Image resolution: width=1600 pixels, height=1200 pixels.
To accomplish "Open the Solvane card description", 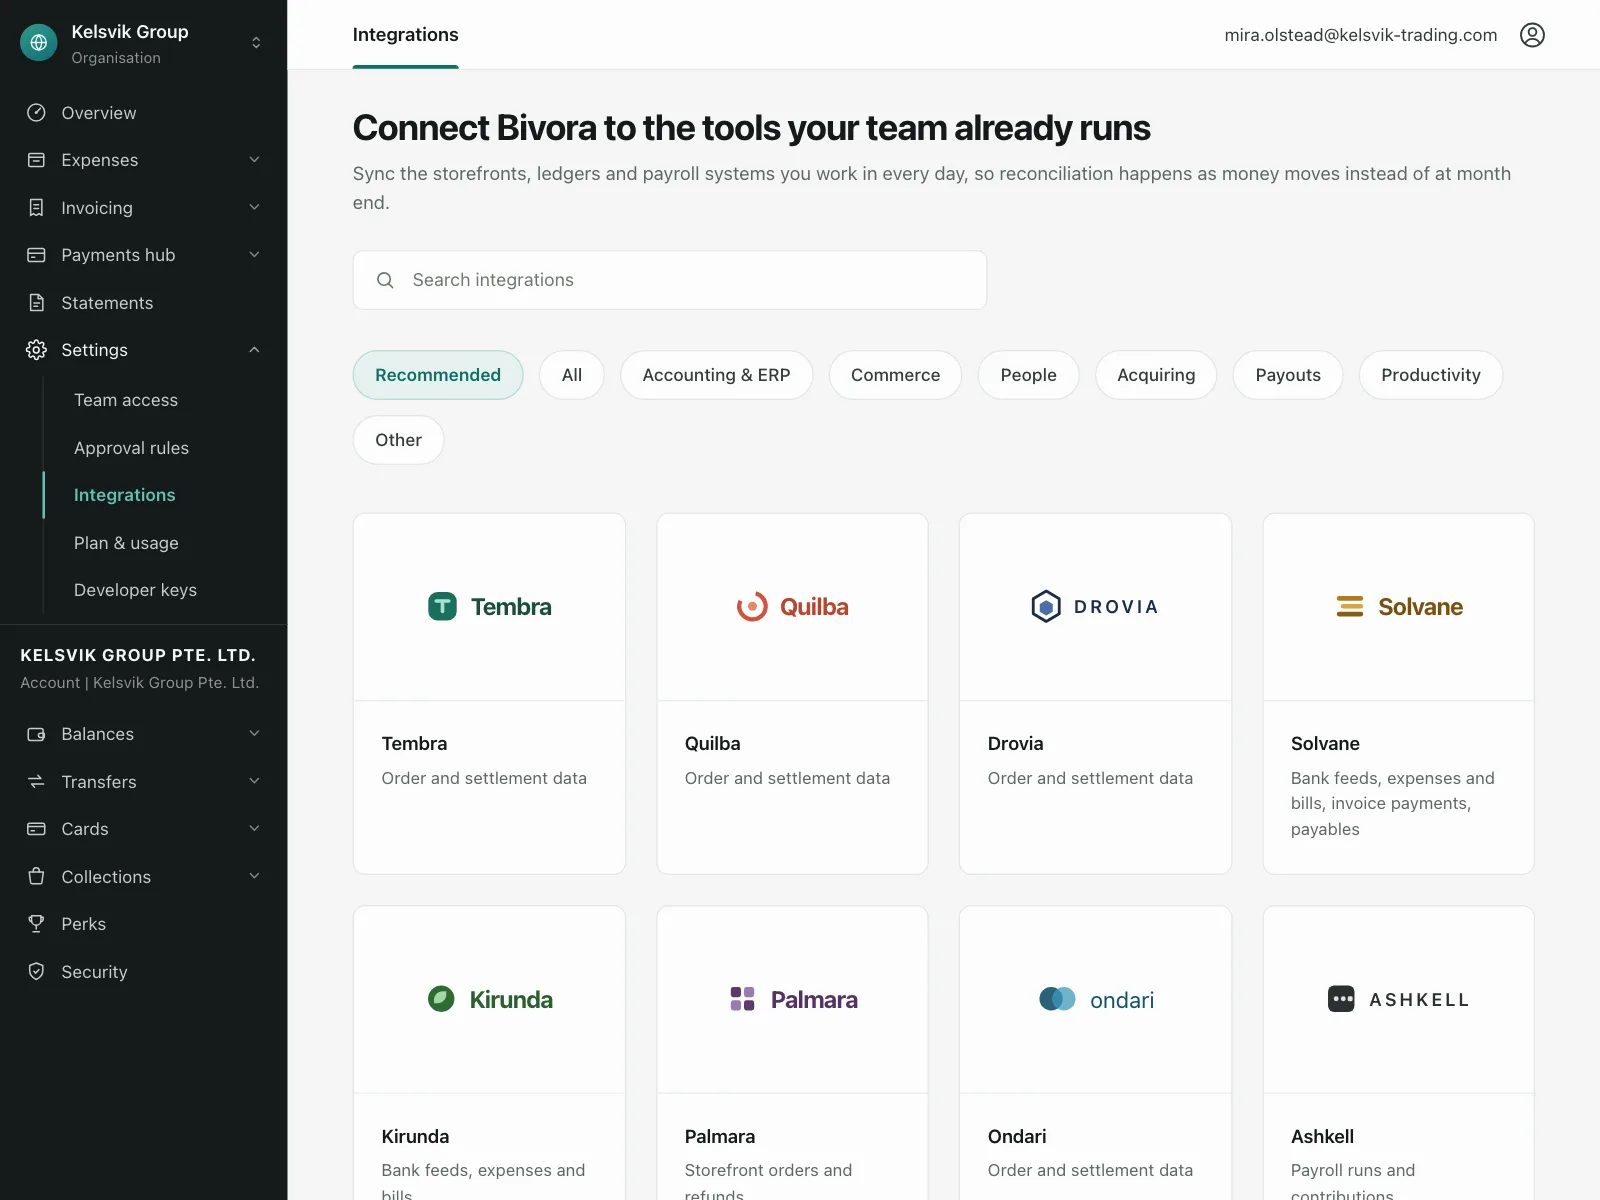I will [1392, 804].
